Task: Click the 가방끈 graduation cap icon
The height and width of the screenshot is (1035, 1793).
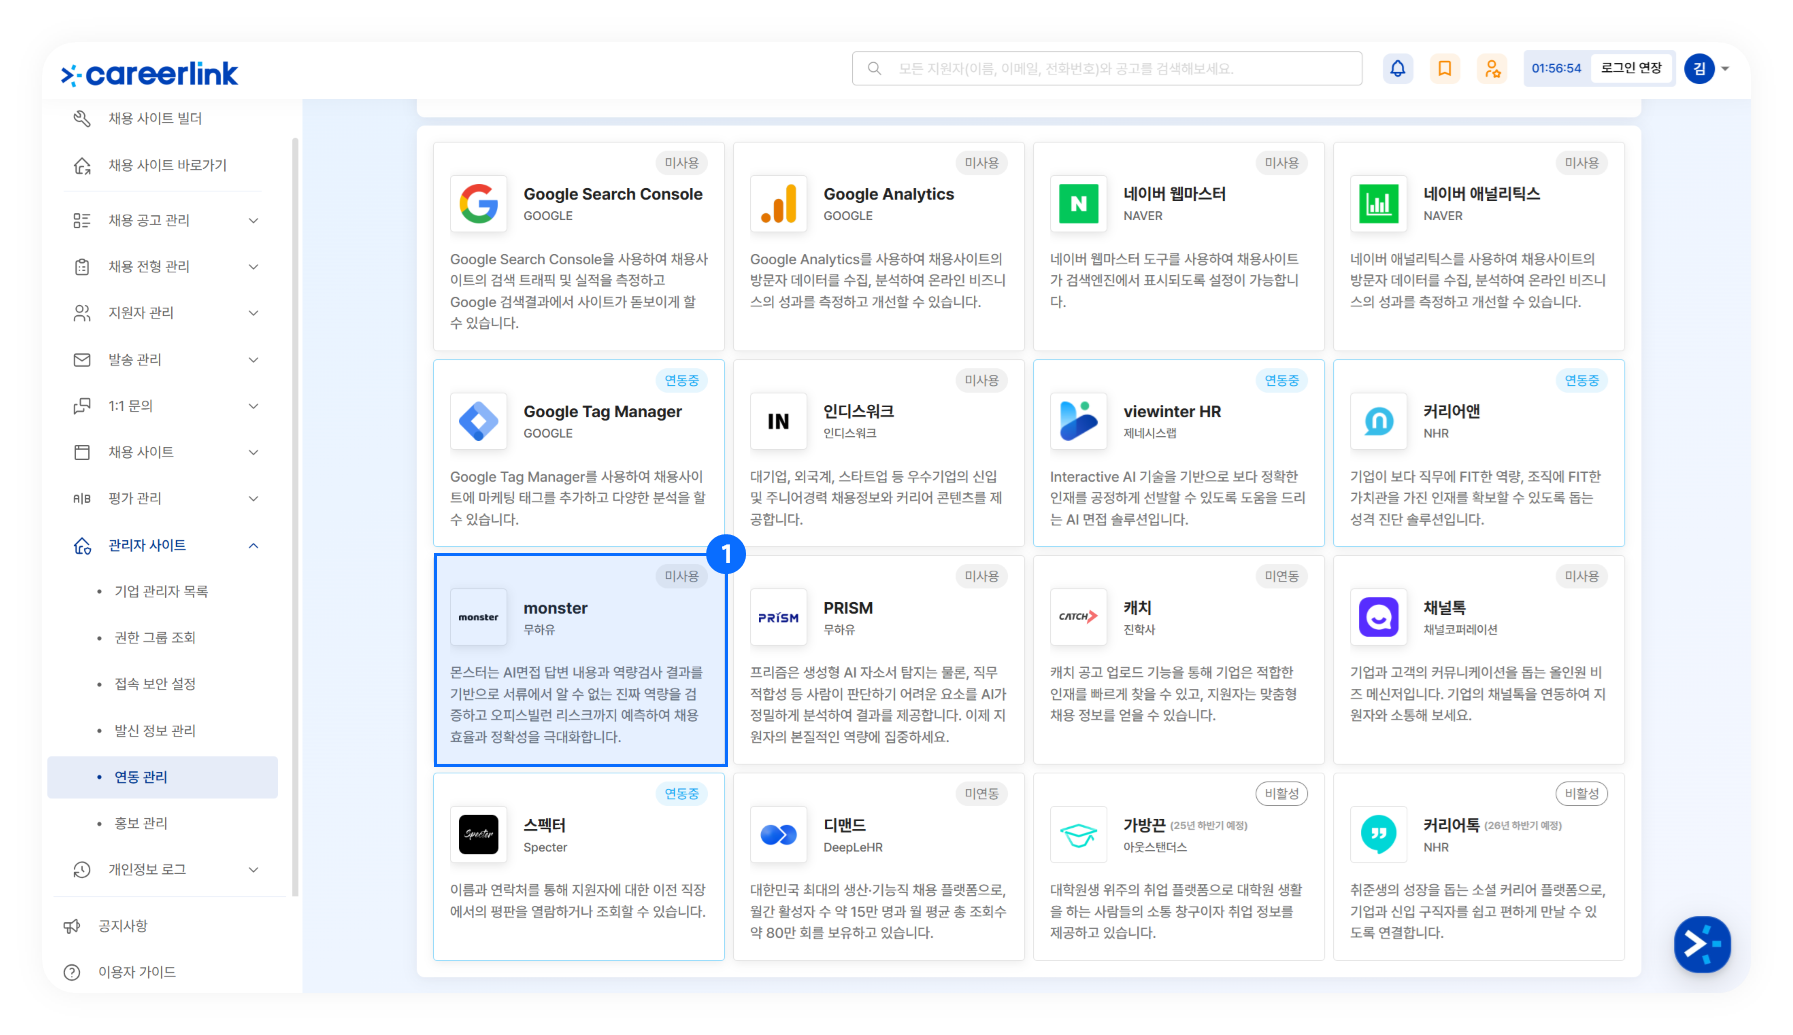Action: pos(1079,834)
